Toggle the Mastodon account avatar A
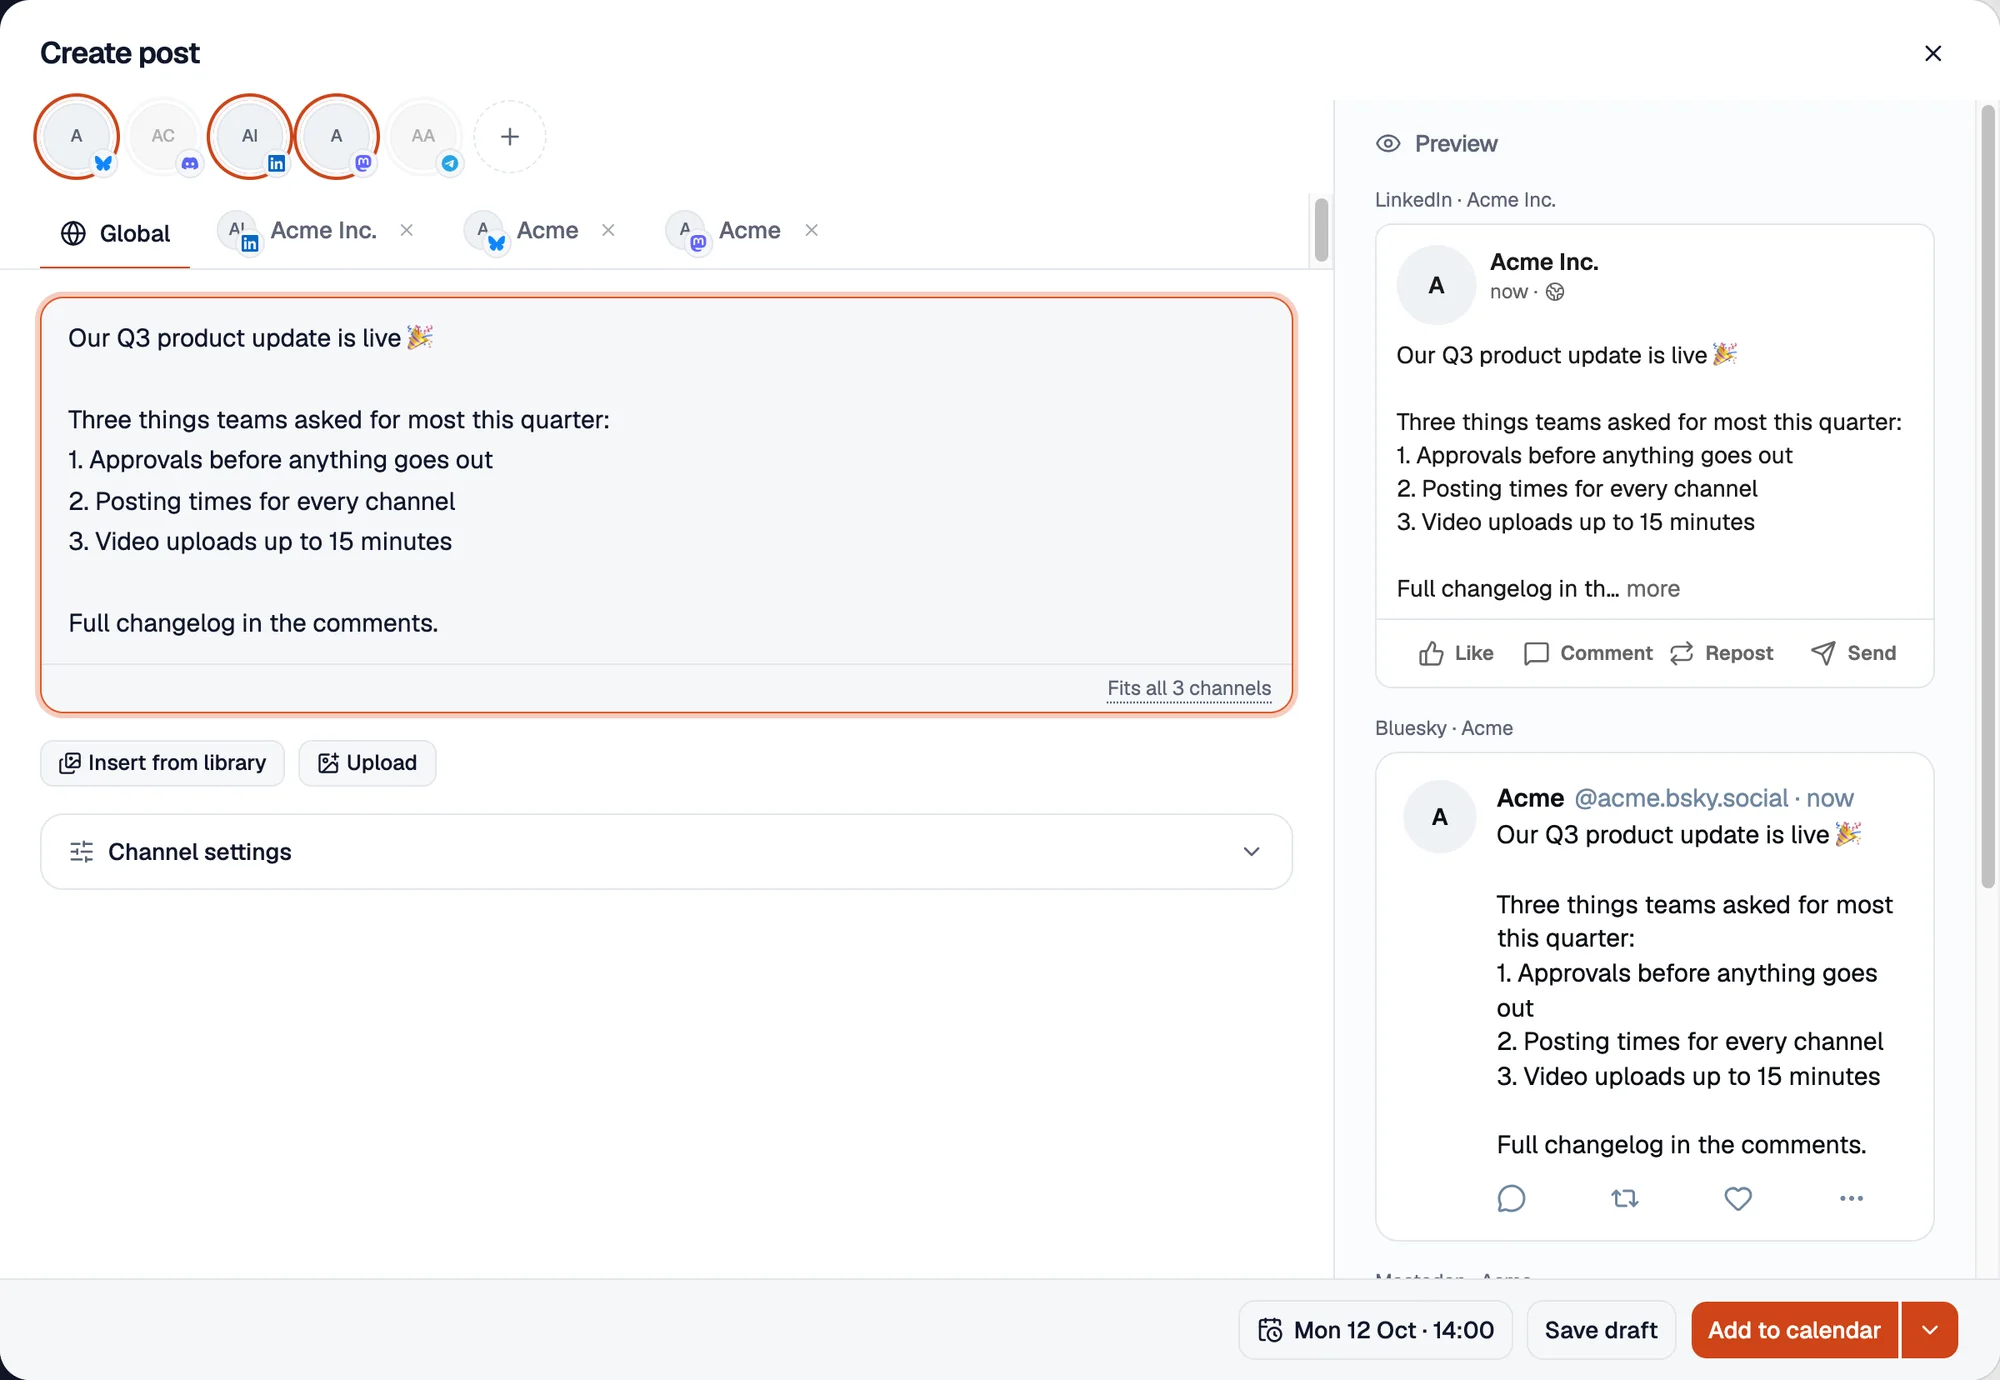2000x1380 pixels. 337,136
